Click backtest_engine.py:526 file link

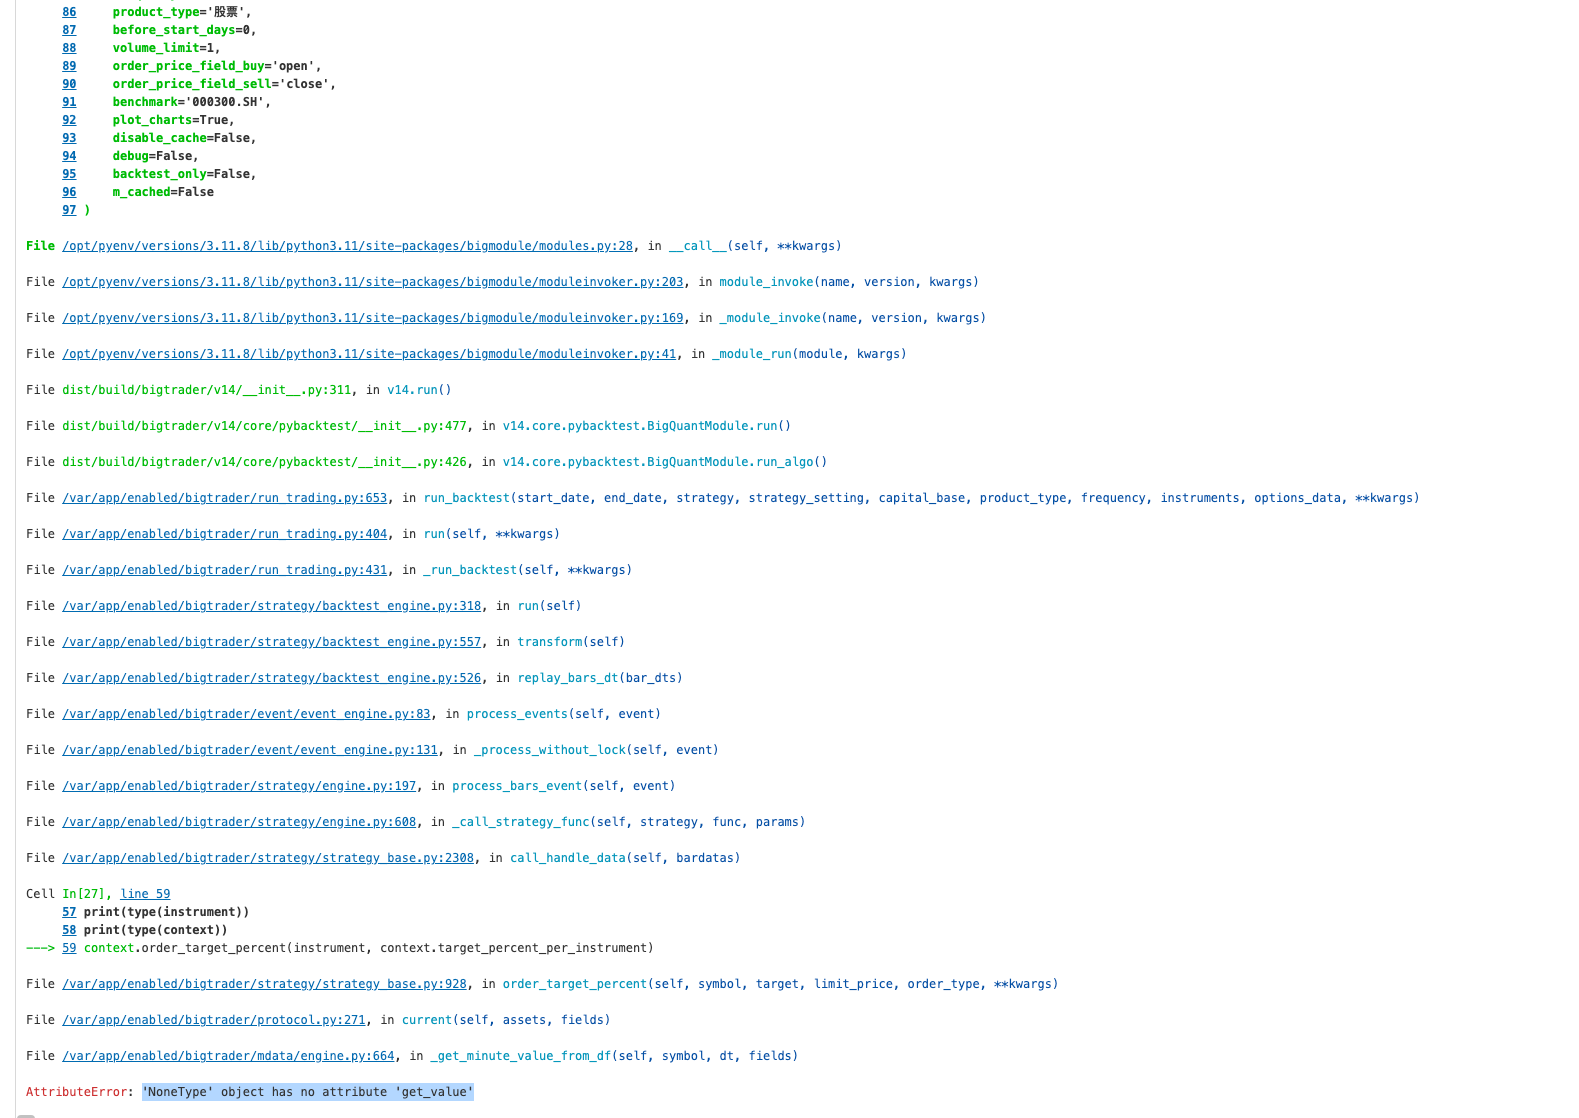[x=271, y=678]
